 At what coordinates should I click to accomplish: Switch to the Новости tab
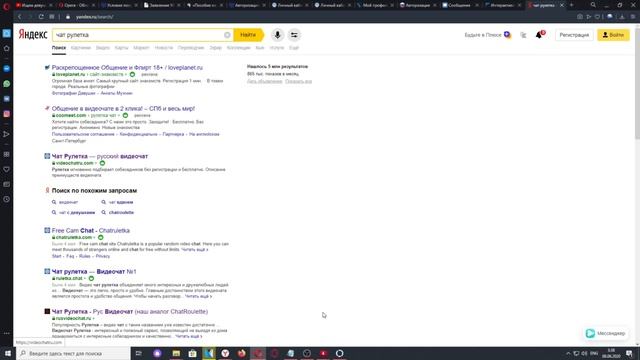tap(164, 48)
